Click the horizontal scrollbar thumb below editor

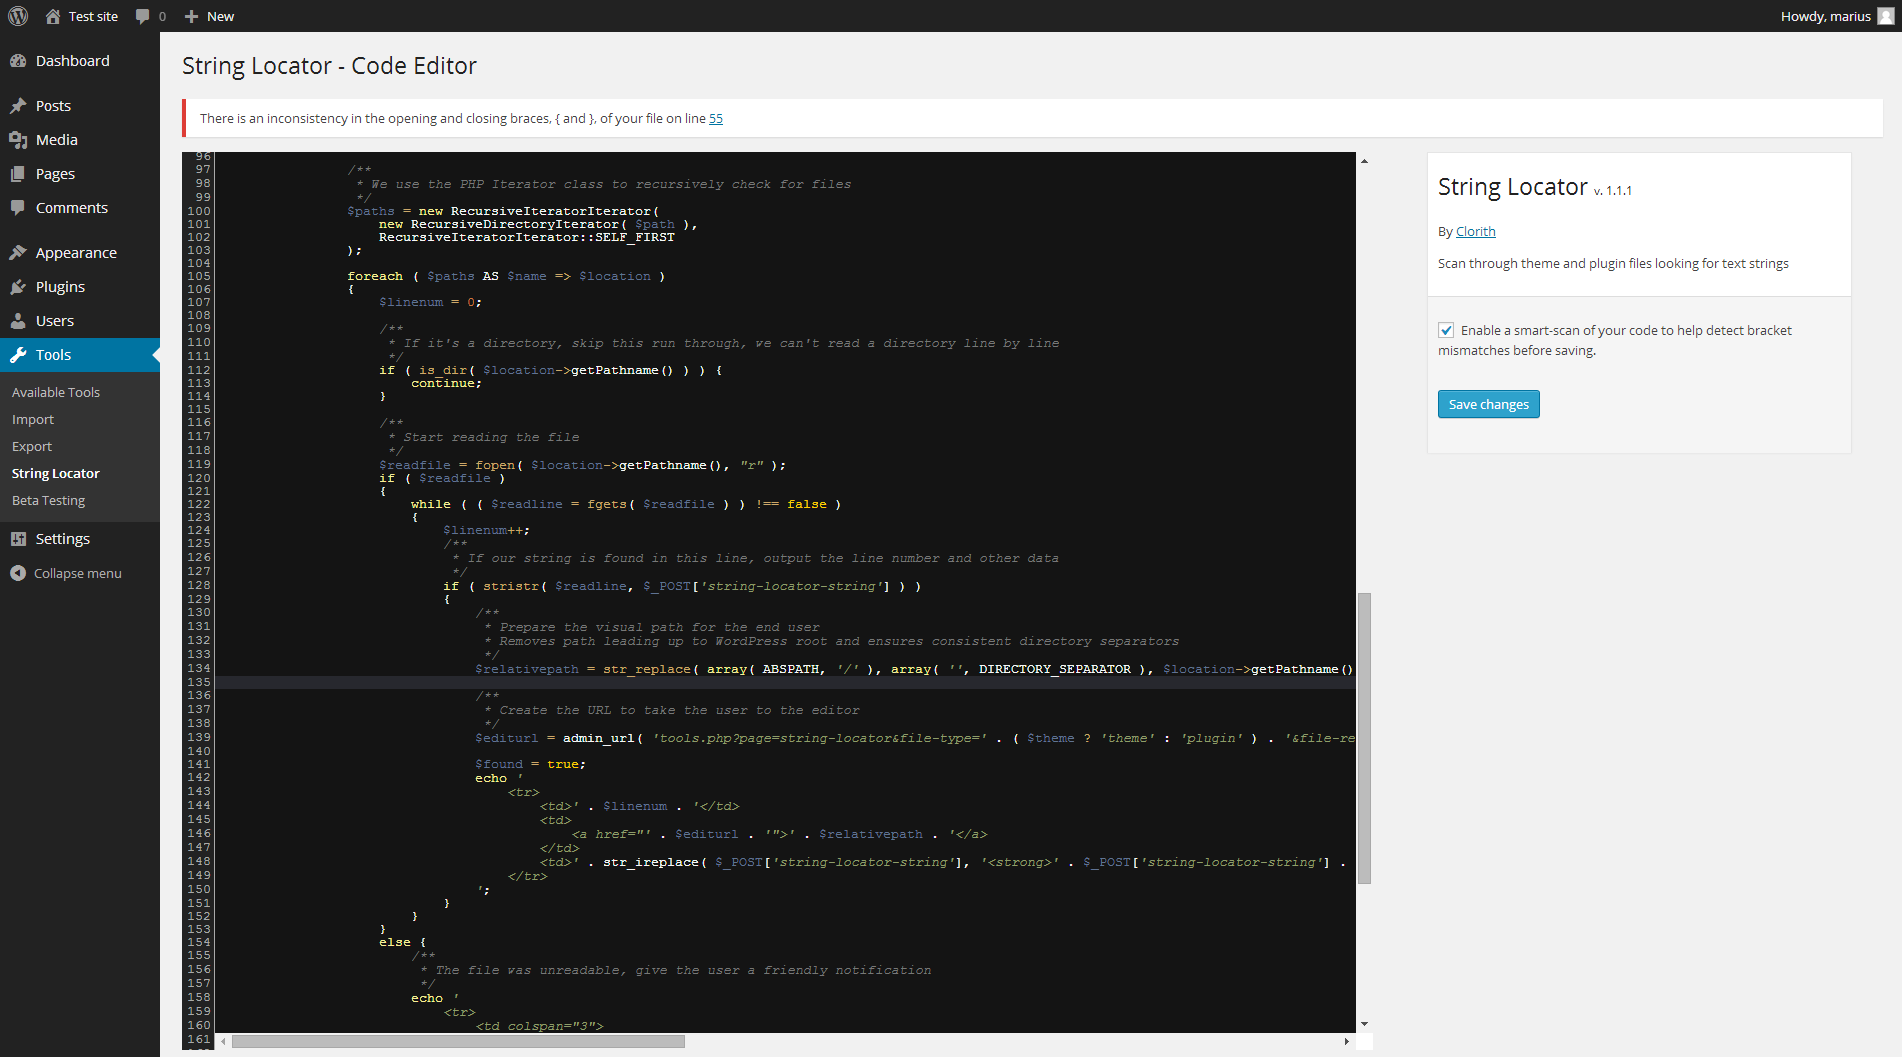[458, 1041]
